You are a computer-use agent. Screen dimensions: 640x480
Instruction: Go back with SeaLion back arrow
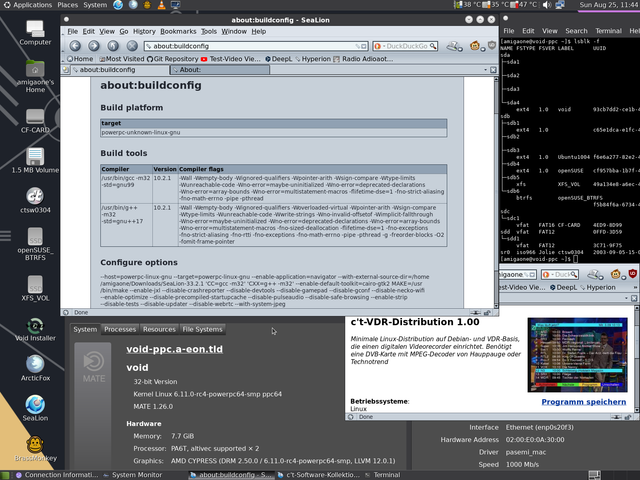75,46
